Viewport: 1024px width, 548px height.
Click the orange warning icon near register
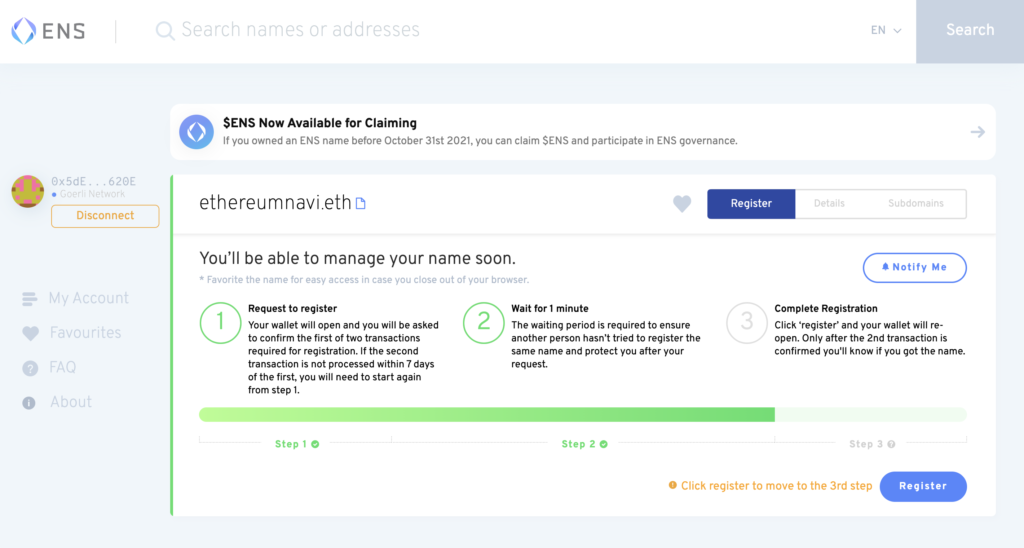673,485
